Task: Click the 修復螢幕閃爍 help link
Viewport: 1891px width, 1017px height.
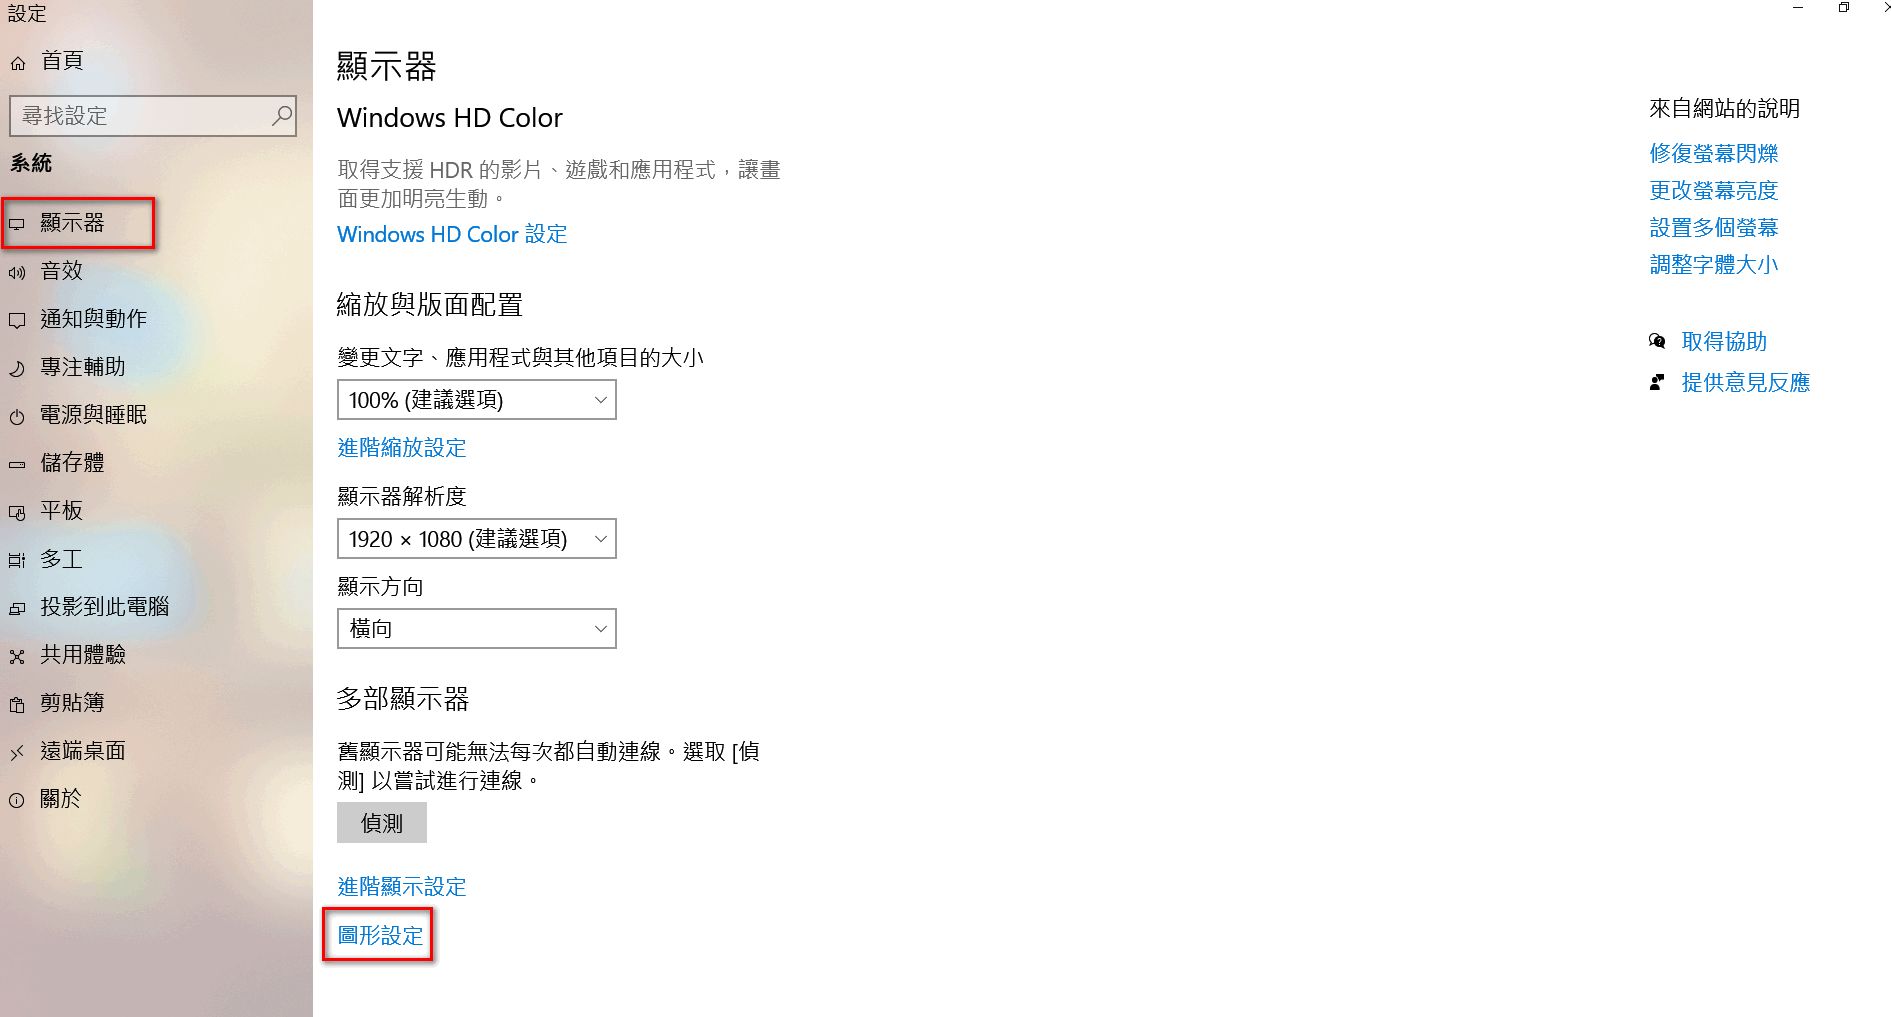Action: coord(1714,153)
